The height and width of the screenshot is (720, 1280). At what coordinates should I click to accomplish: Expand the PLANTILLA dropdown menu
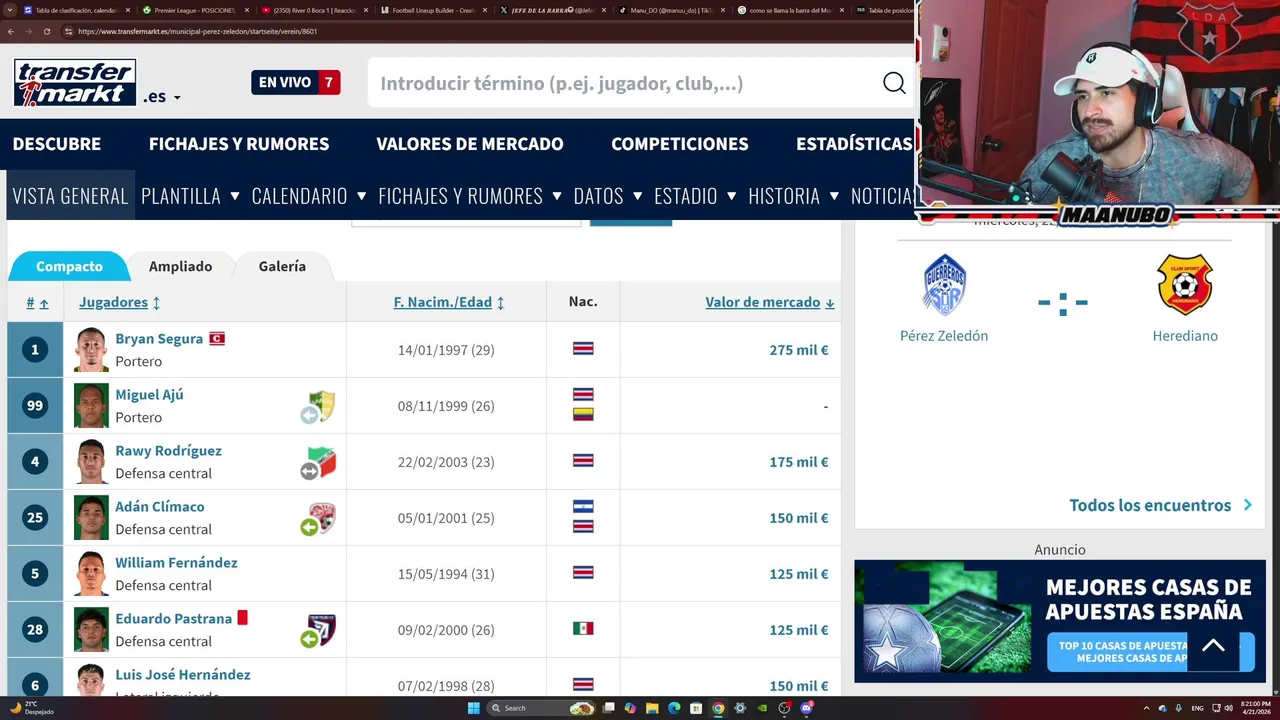[235, 195]
